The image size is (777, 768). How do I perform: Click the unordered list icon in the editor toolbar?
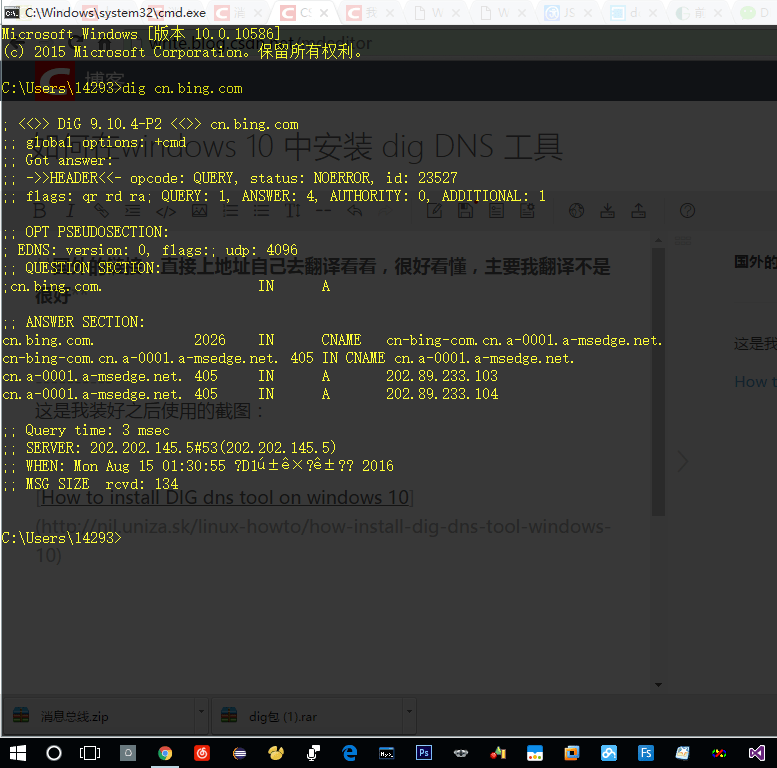tap(261, 211)
